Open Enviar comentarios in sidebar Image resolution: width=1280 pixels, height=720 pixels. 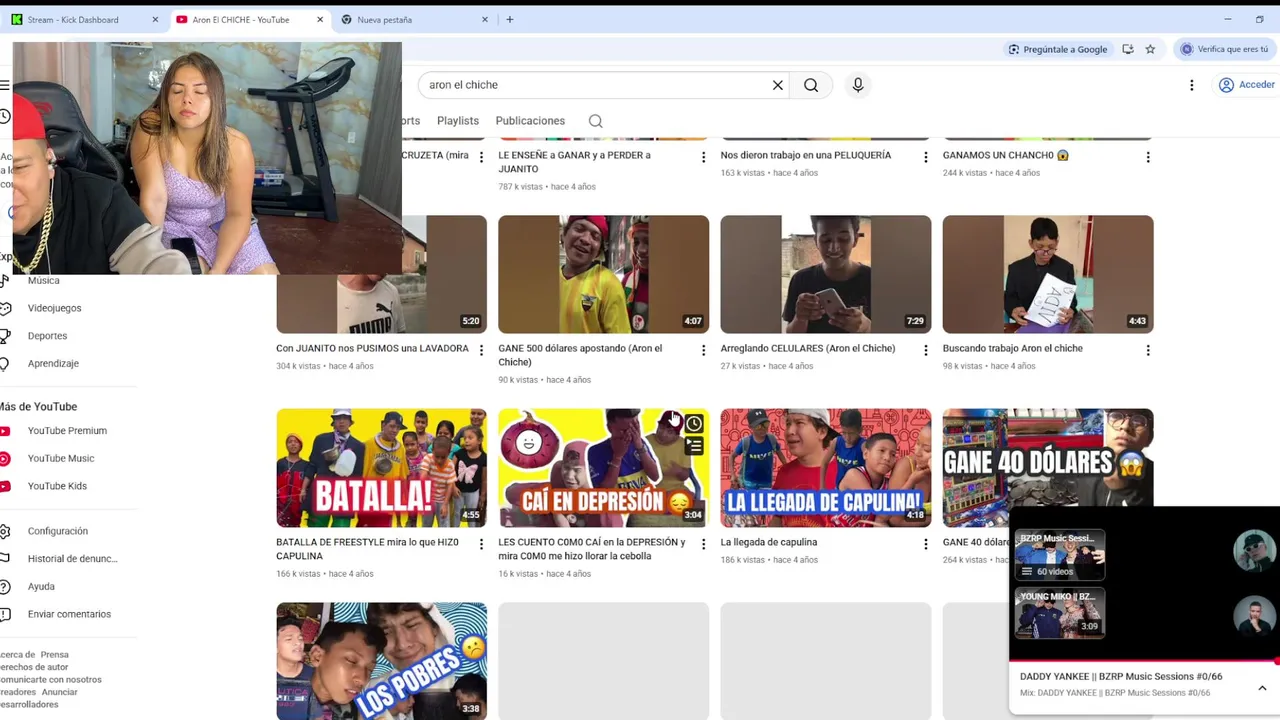coord(69,614)
